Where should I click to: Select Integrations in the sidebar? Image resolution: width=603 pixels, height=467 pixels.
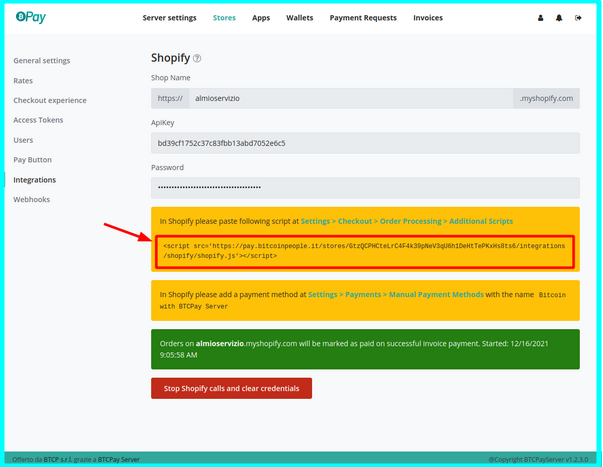pos(35,180)
